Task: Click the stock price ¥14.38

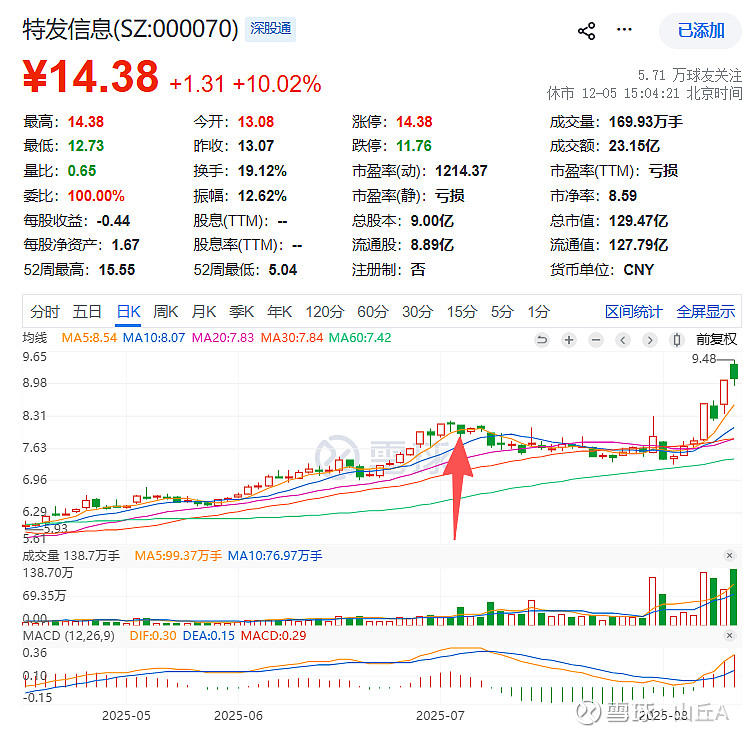Action: [x=91, y=76]
